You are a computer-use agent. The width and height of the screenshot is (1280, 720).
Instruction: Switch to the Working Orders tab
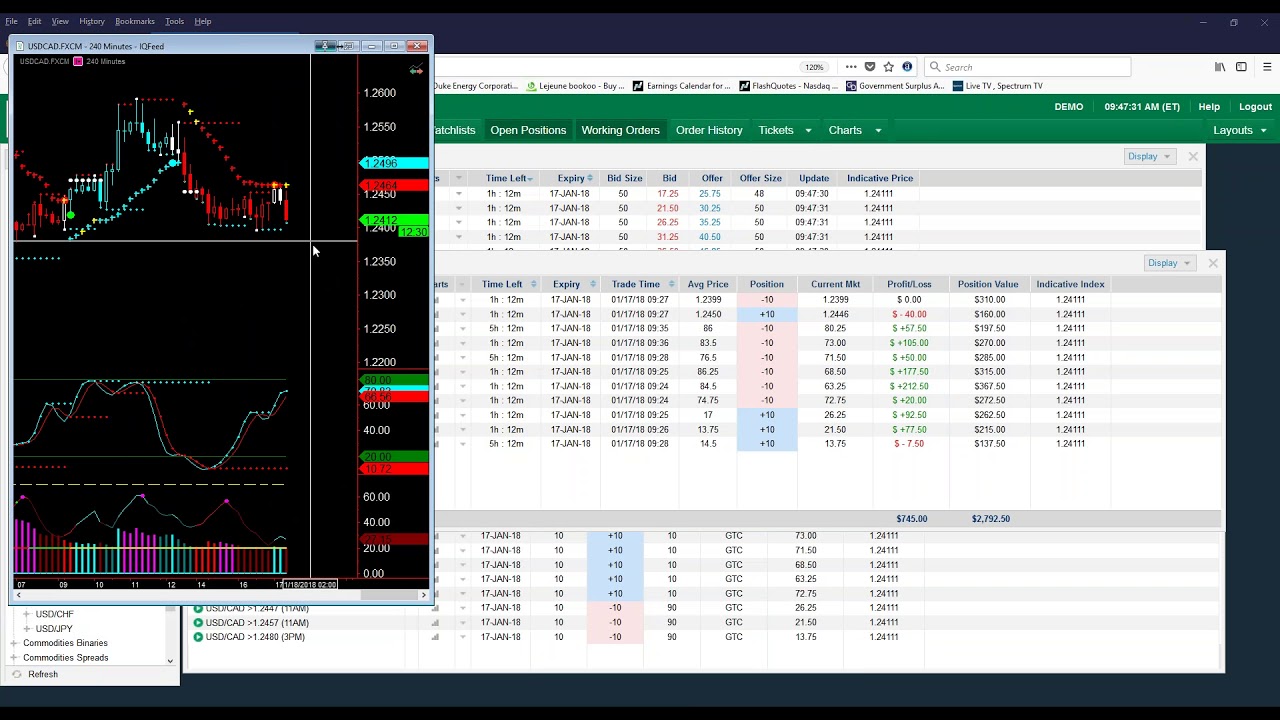[x=621, y=130]
